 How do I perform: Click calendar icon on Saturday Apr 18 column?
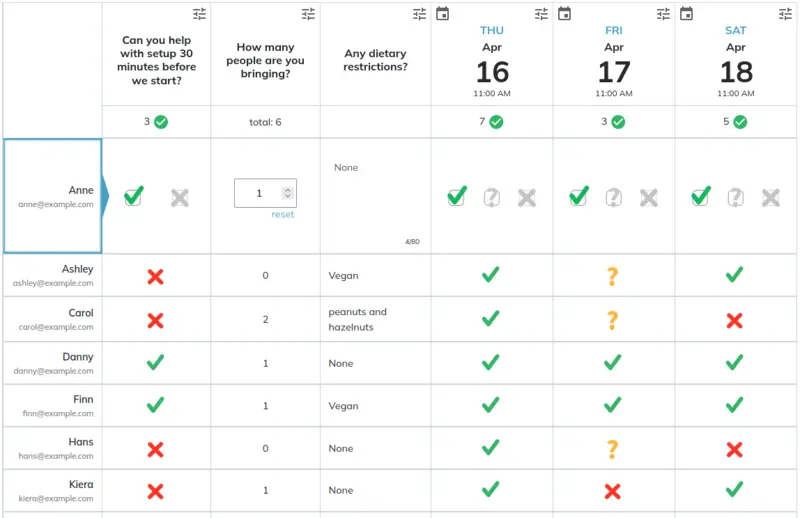pyautogui.click(x=687, y=14)
